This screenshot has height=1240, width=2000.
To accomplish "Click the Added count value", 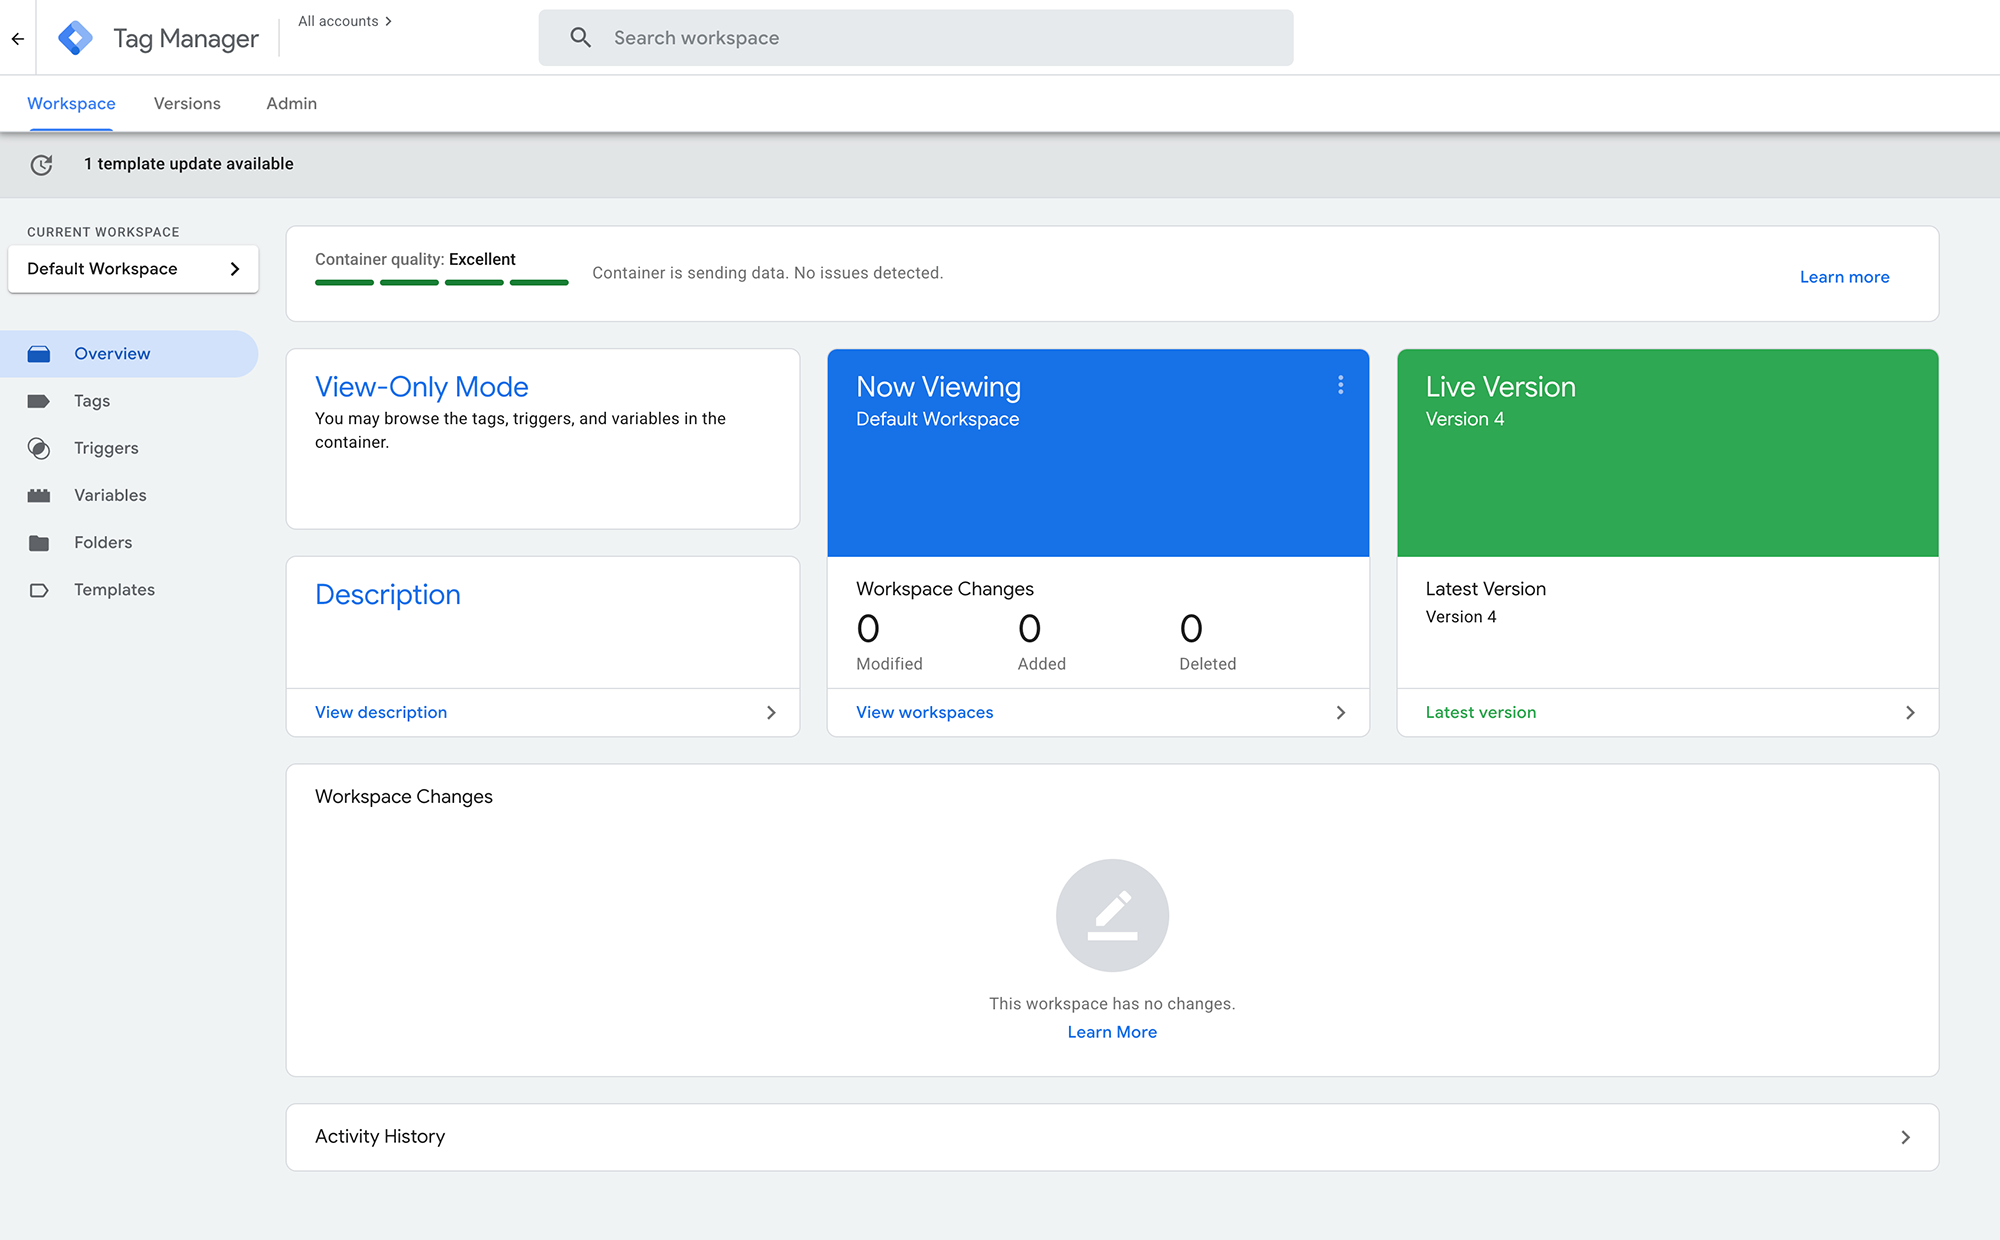I will 1030,629.
